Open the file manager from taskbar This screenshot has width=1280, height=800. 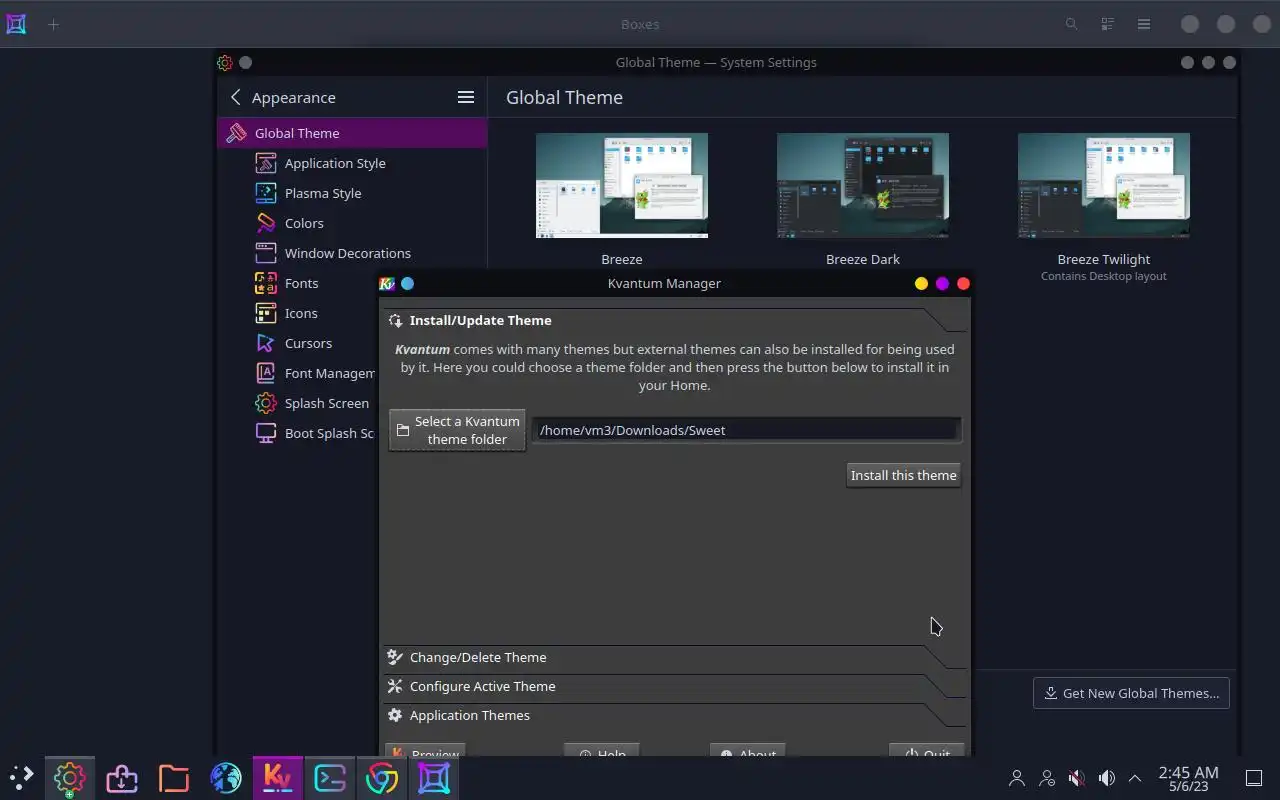click(x=173, y=777)
